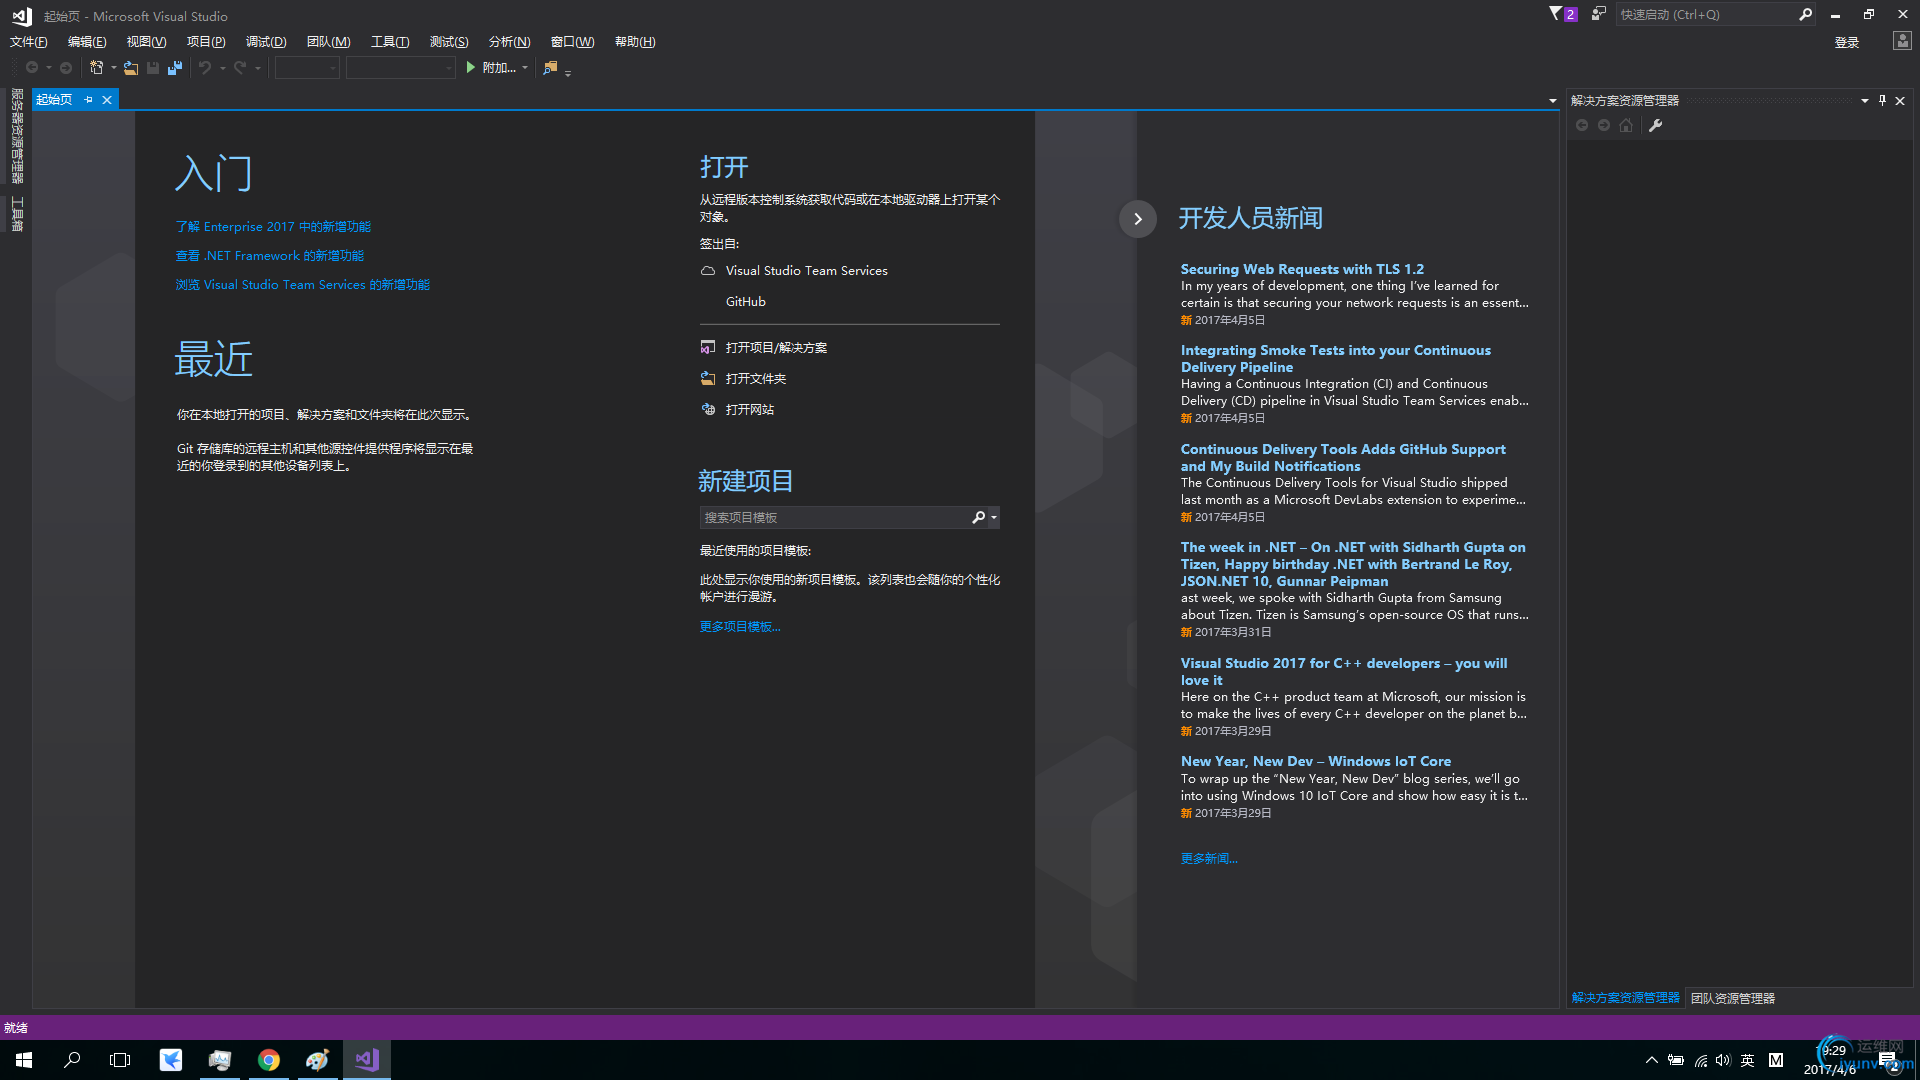
Task: Open the notifications flag icon
Action: pyautogui.click(x=1556, y=14)
